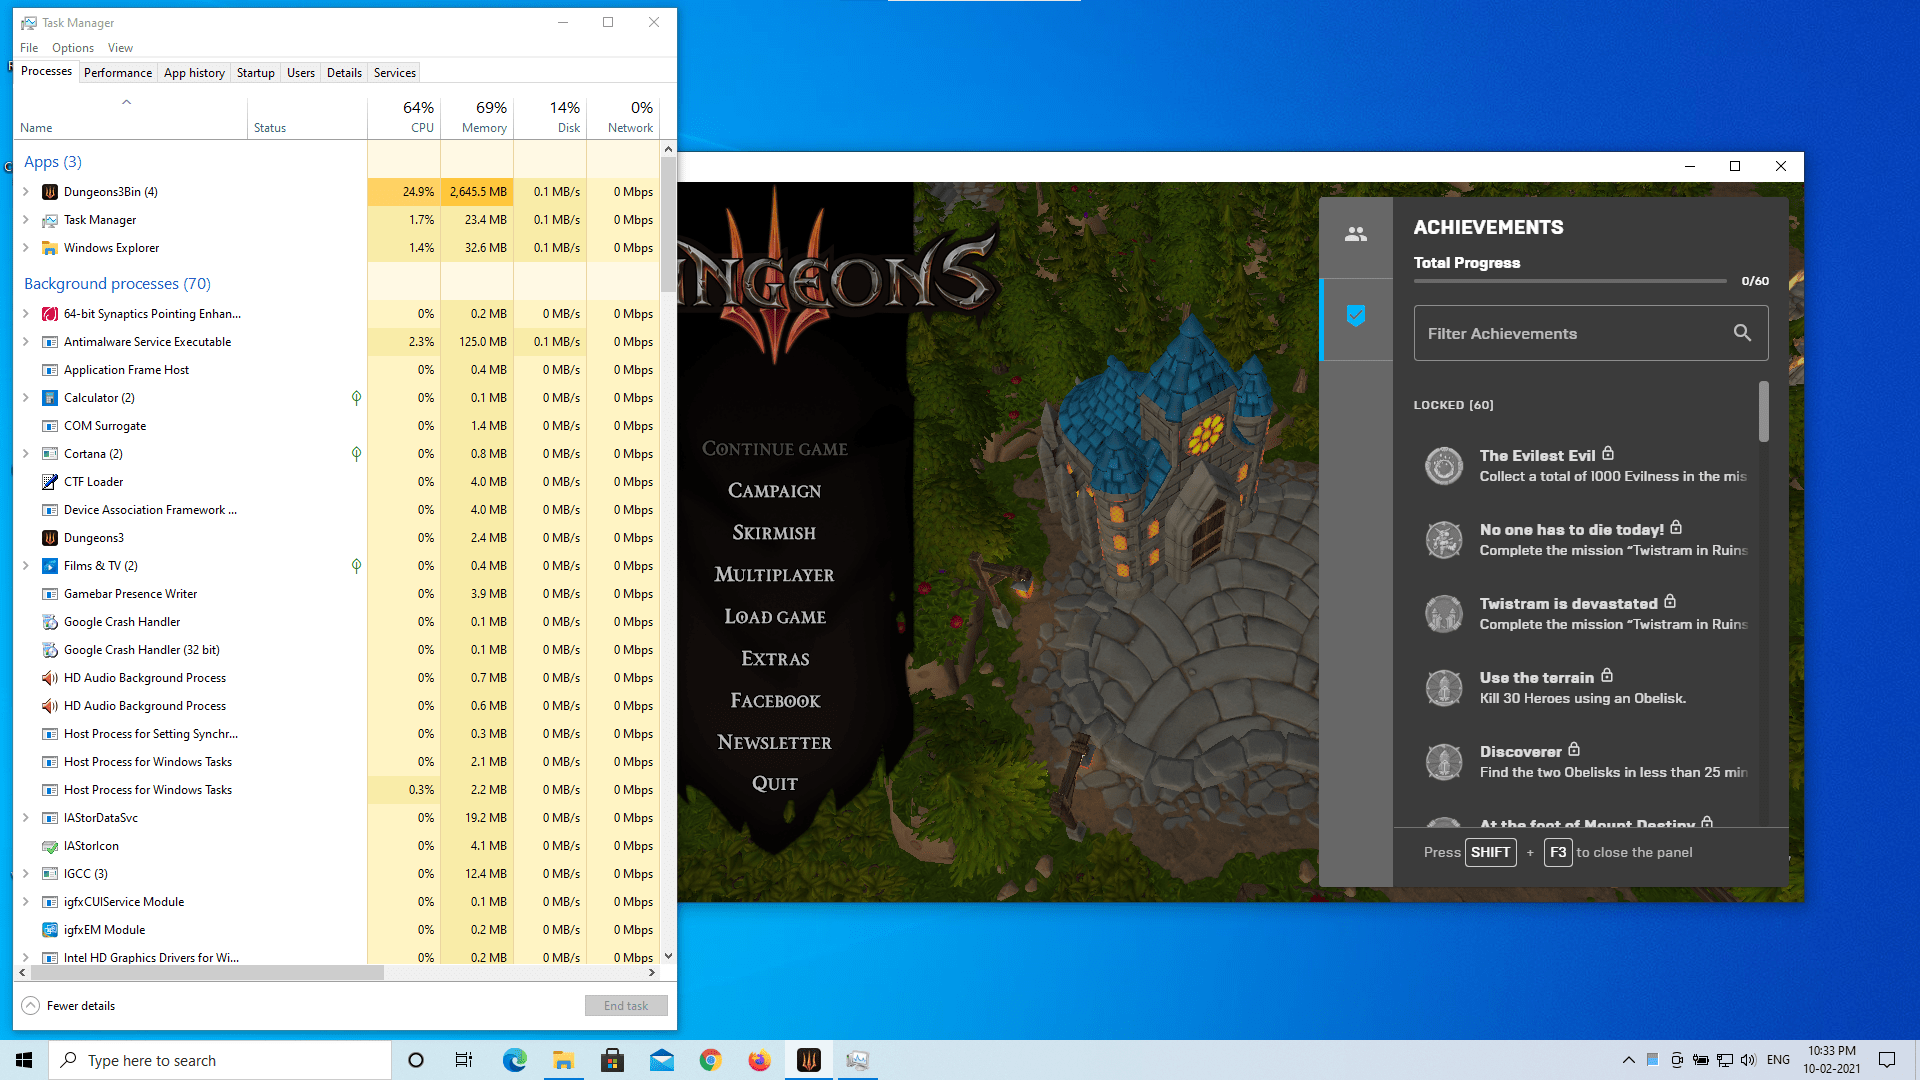Select Skirmish in Dungeons 3 menu
Screen dimensions: 1920x1080
775,533
